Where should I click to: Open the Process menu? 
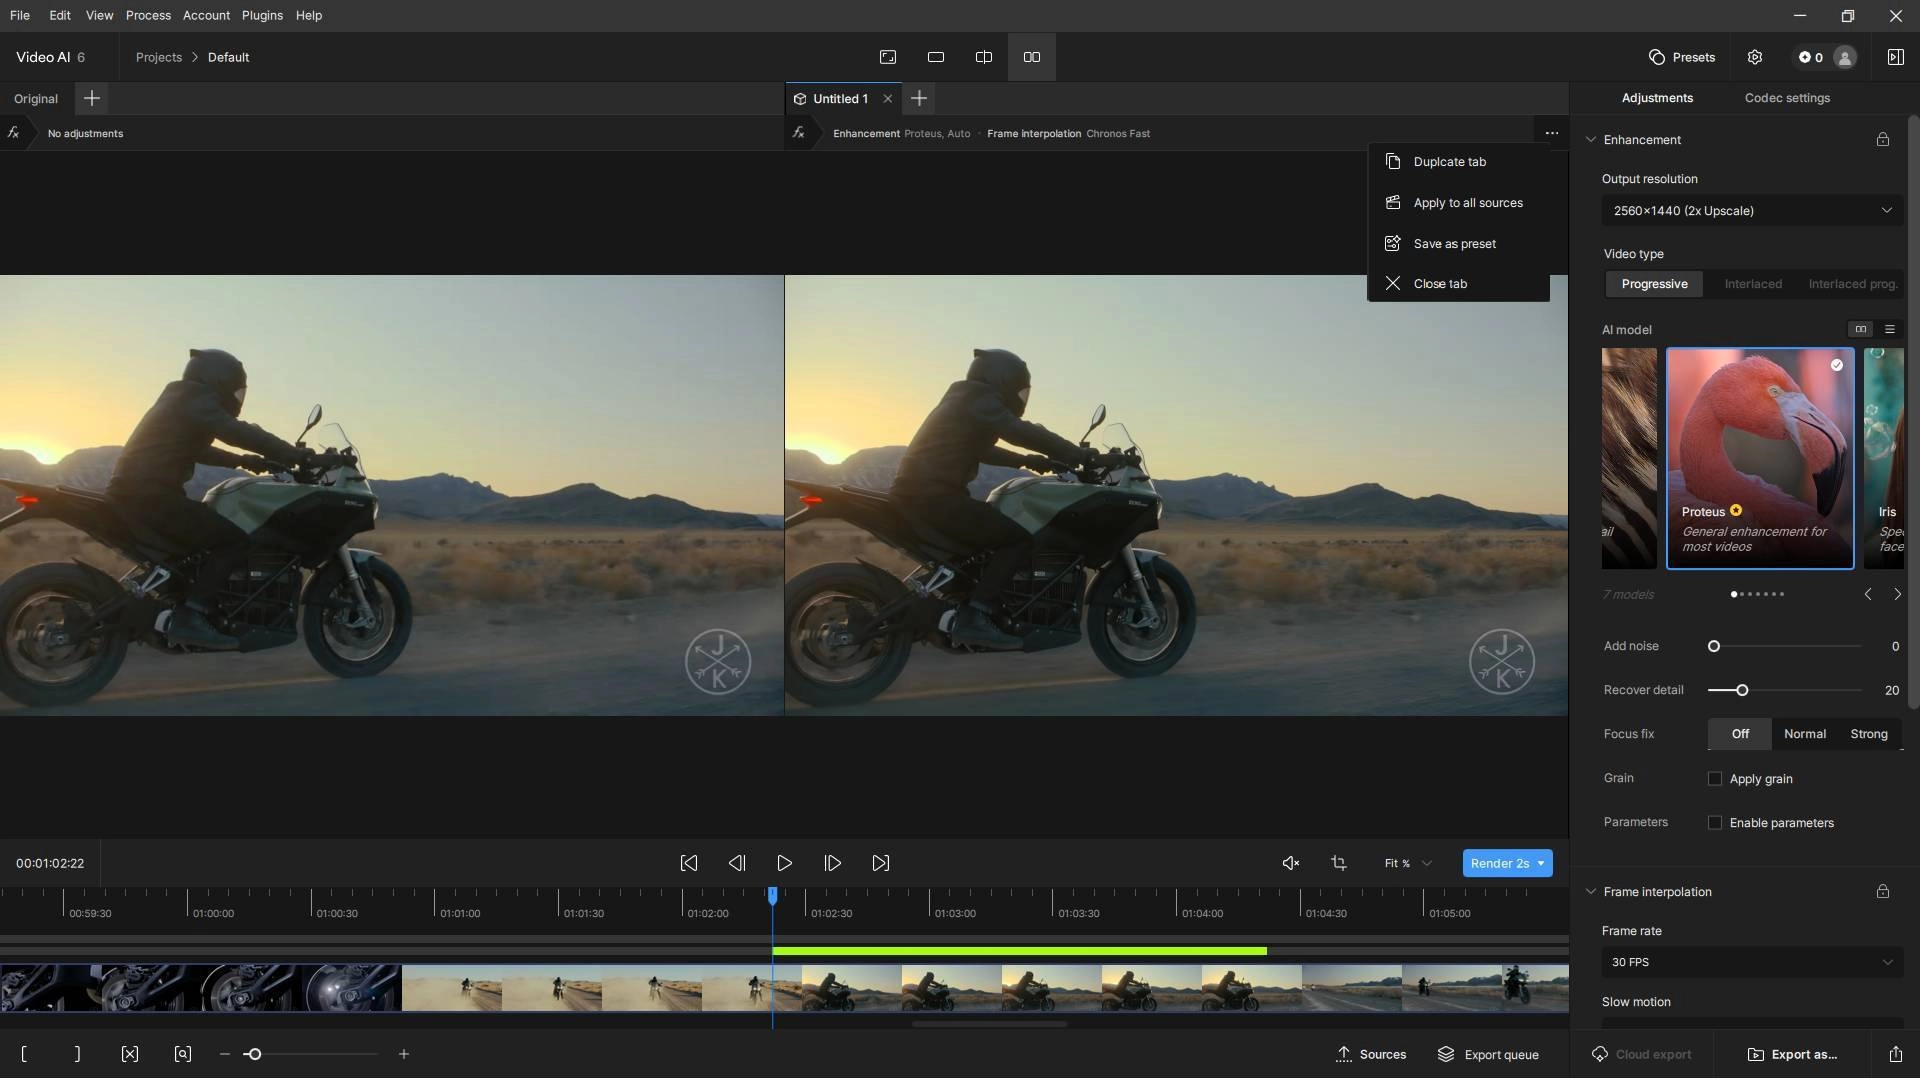point(148,16)
